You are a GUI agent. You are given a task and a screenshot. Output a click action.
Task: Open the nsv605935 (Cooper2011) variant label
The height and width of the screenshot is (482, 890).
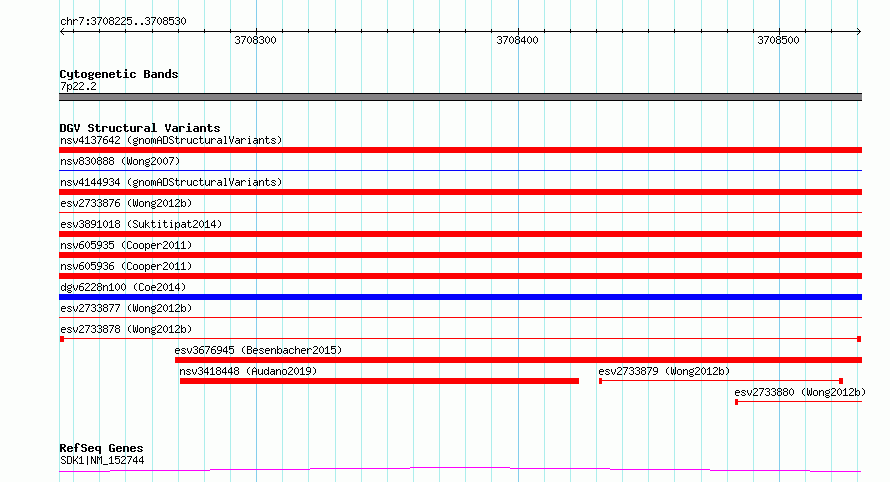coord(126,245)
